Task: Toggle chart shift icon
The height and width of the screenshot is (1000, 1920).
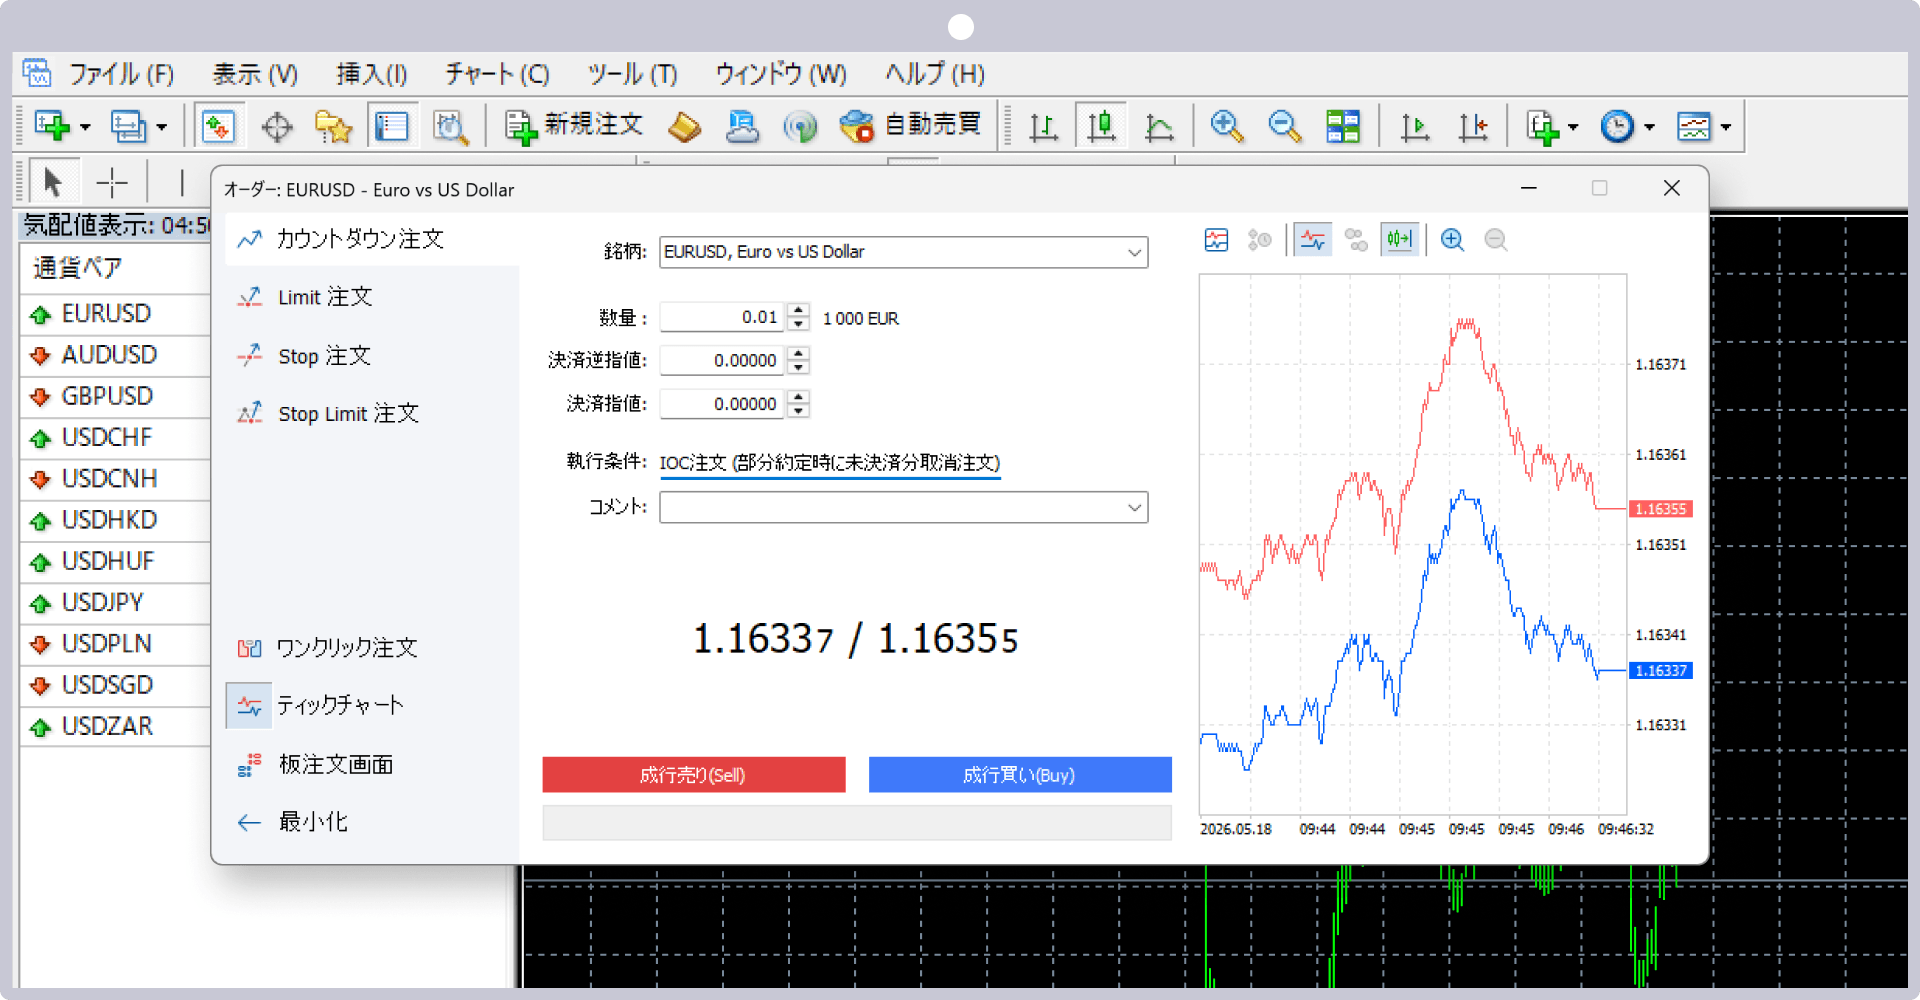Action: pos(1473,127)
